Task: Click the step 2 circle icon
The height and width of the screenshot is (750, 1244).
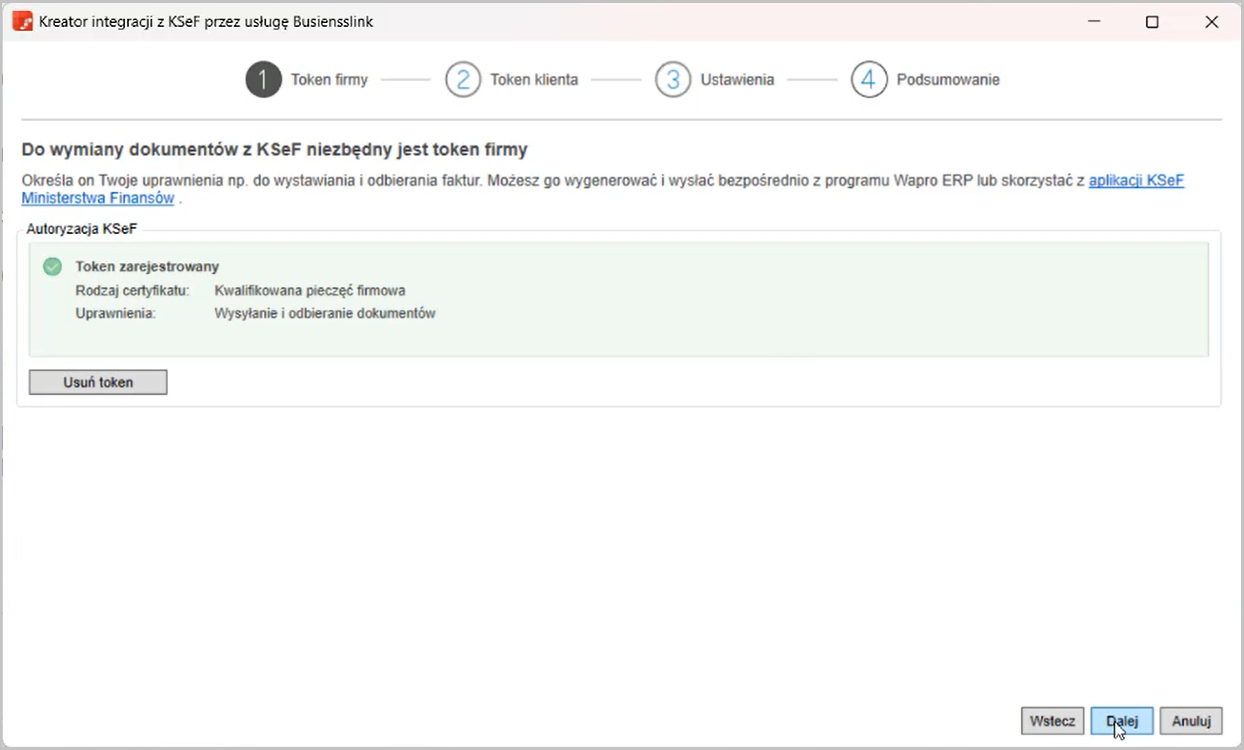Action: (x=463, y=80)
